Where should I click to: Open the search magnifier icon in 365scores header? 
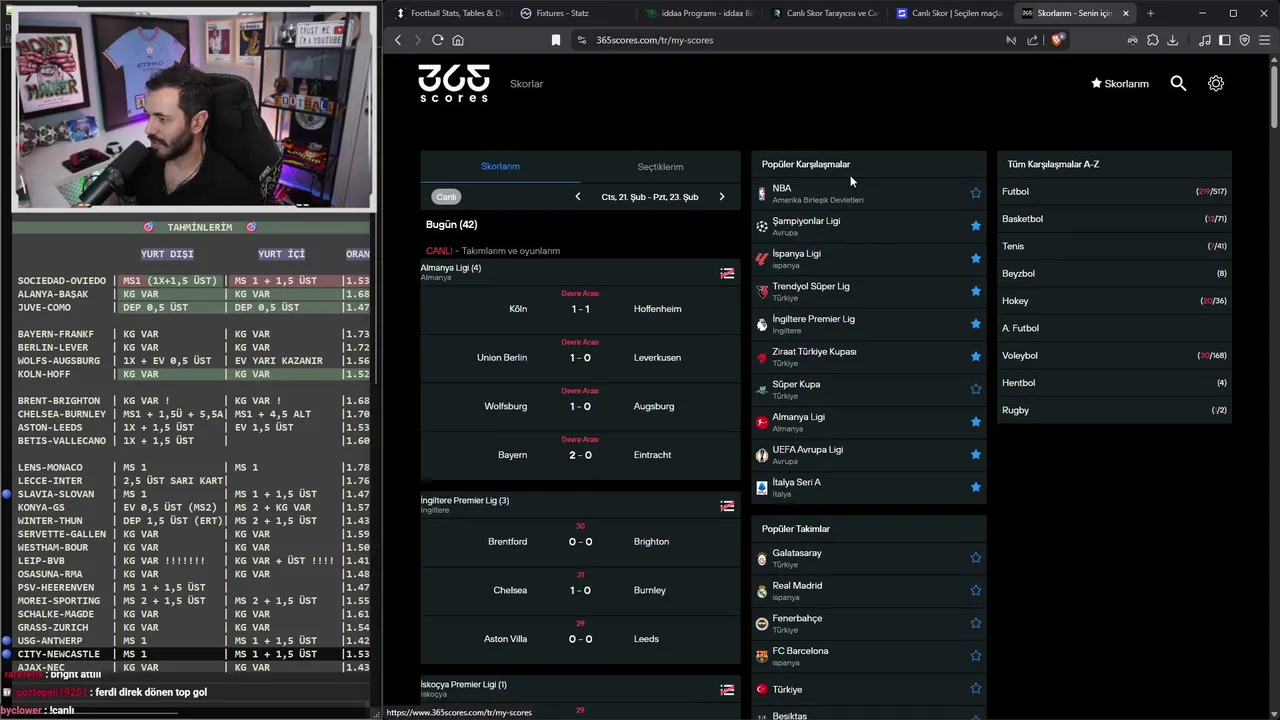coord(1178,84)
